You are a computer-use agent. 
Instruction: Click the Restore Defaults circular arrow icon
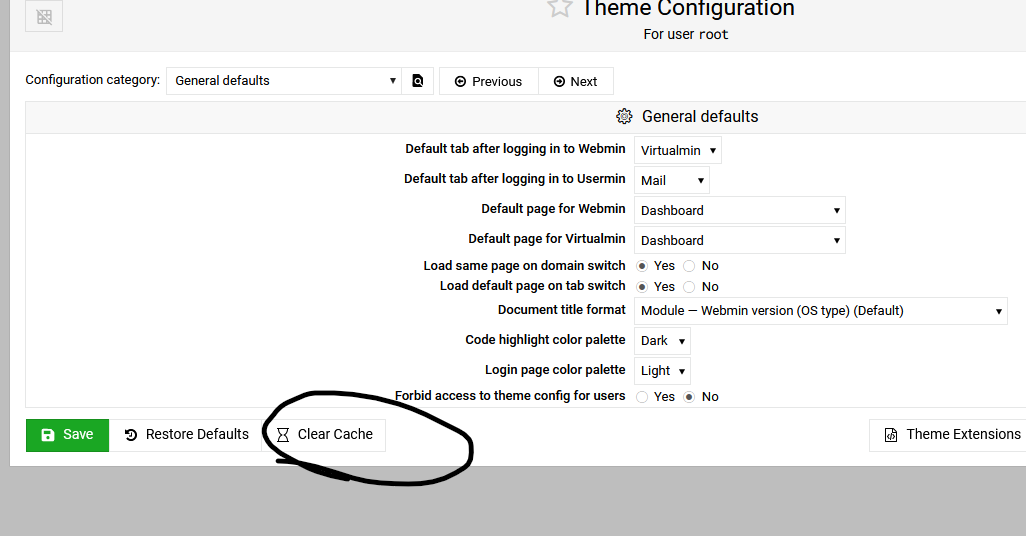(131, 435)
